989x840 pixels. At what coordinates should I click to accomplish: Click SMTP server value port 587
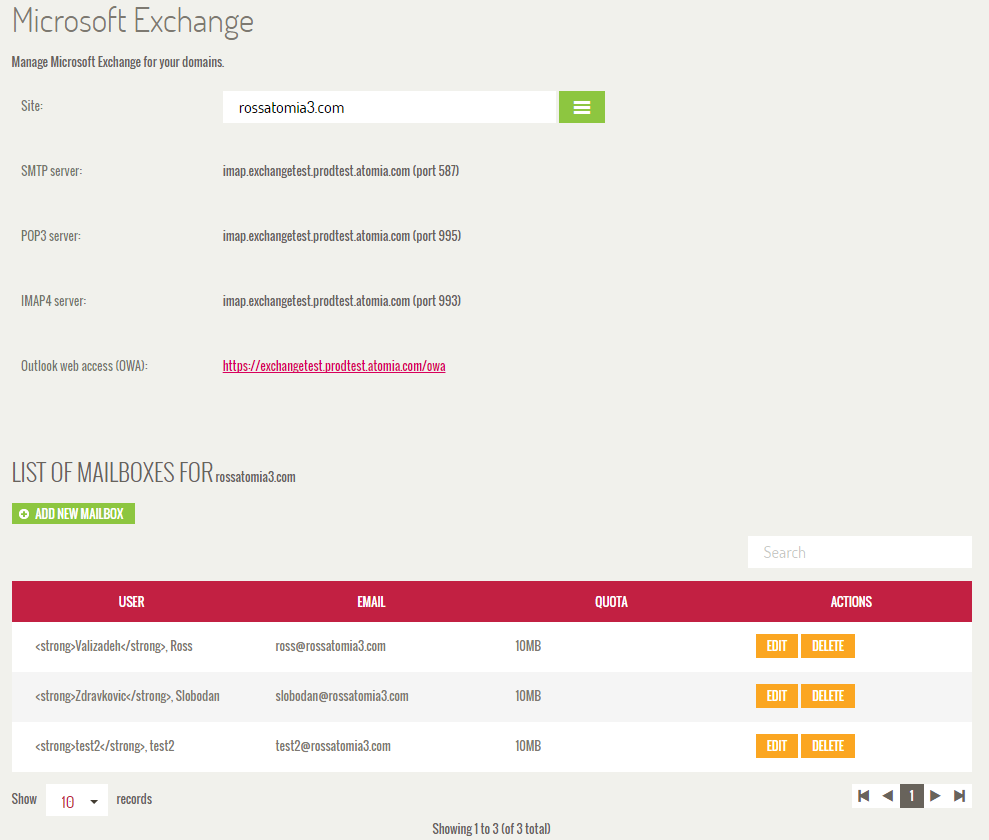click(341, 171)
